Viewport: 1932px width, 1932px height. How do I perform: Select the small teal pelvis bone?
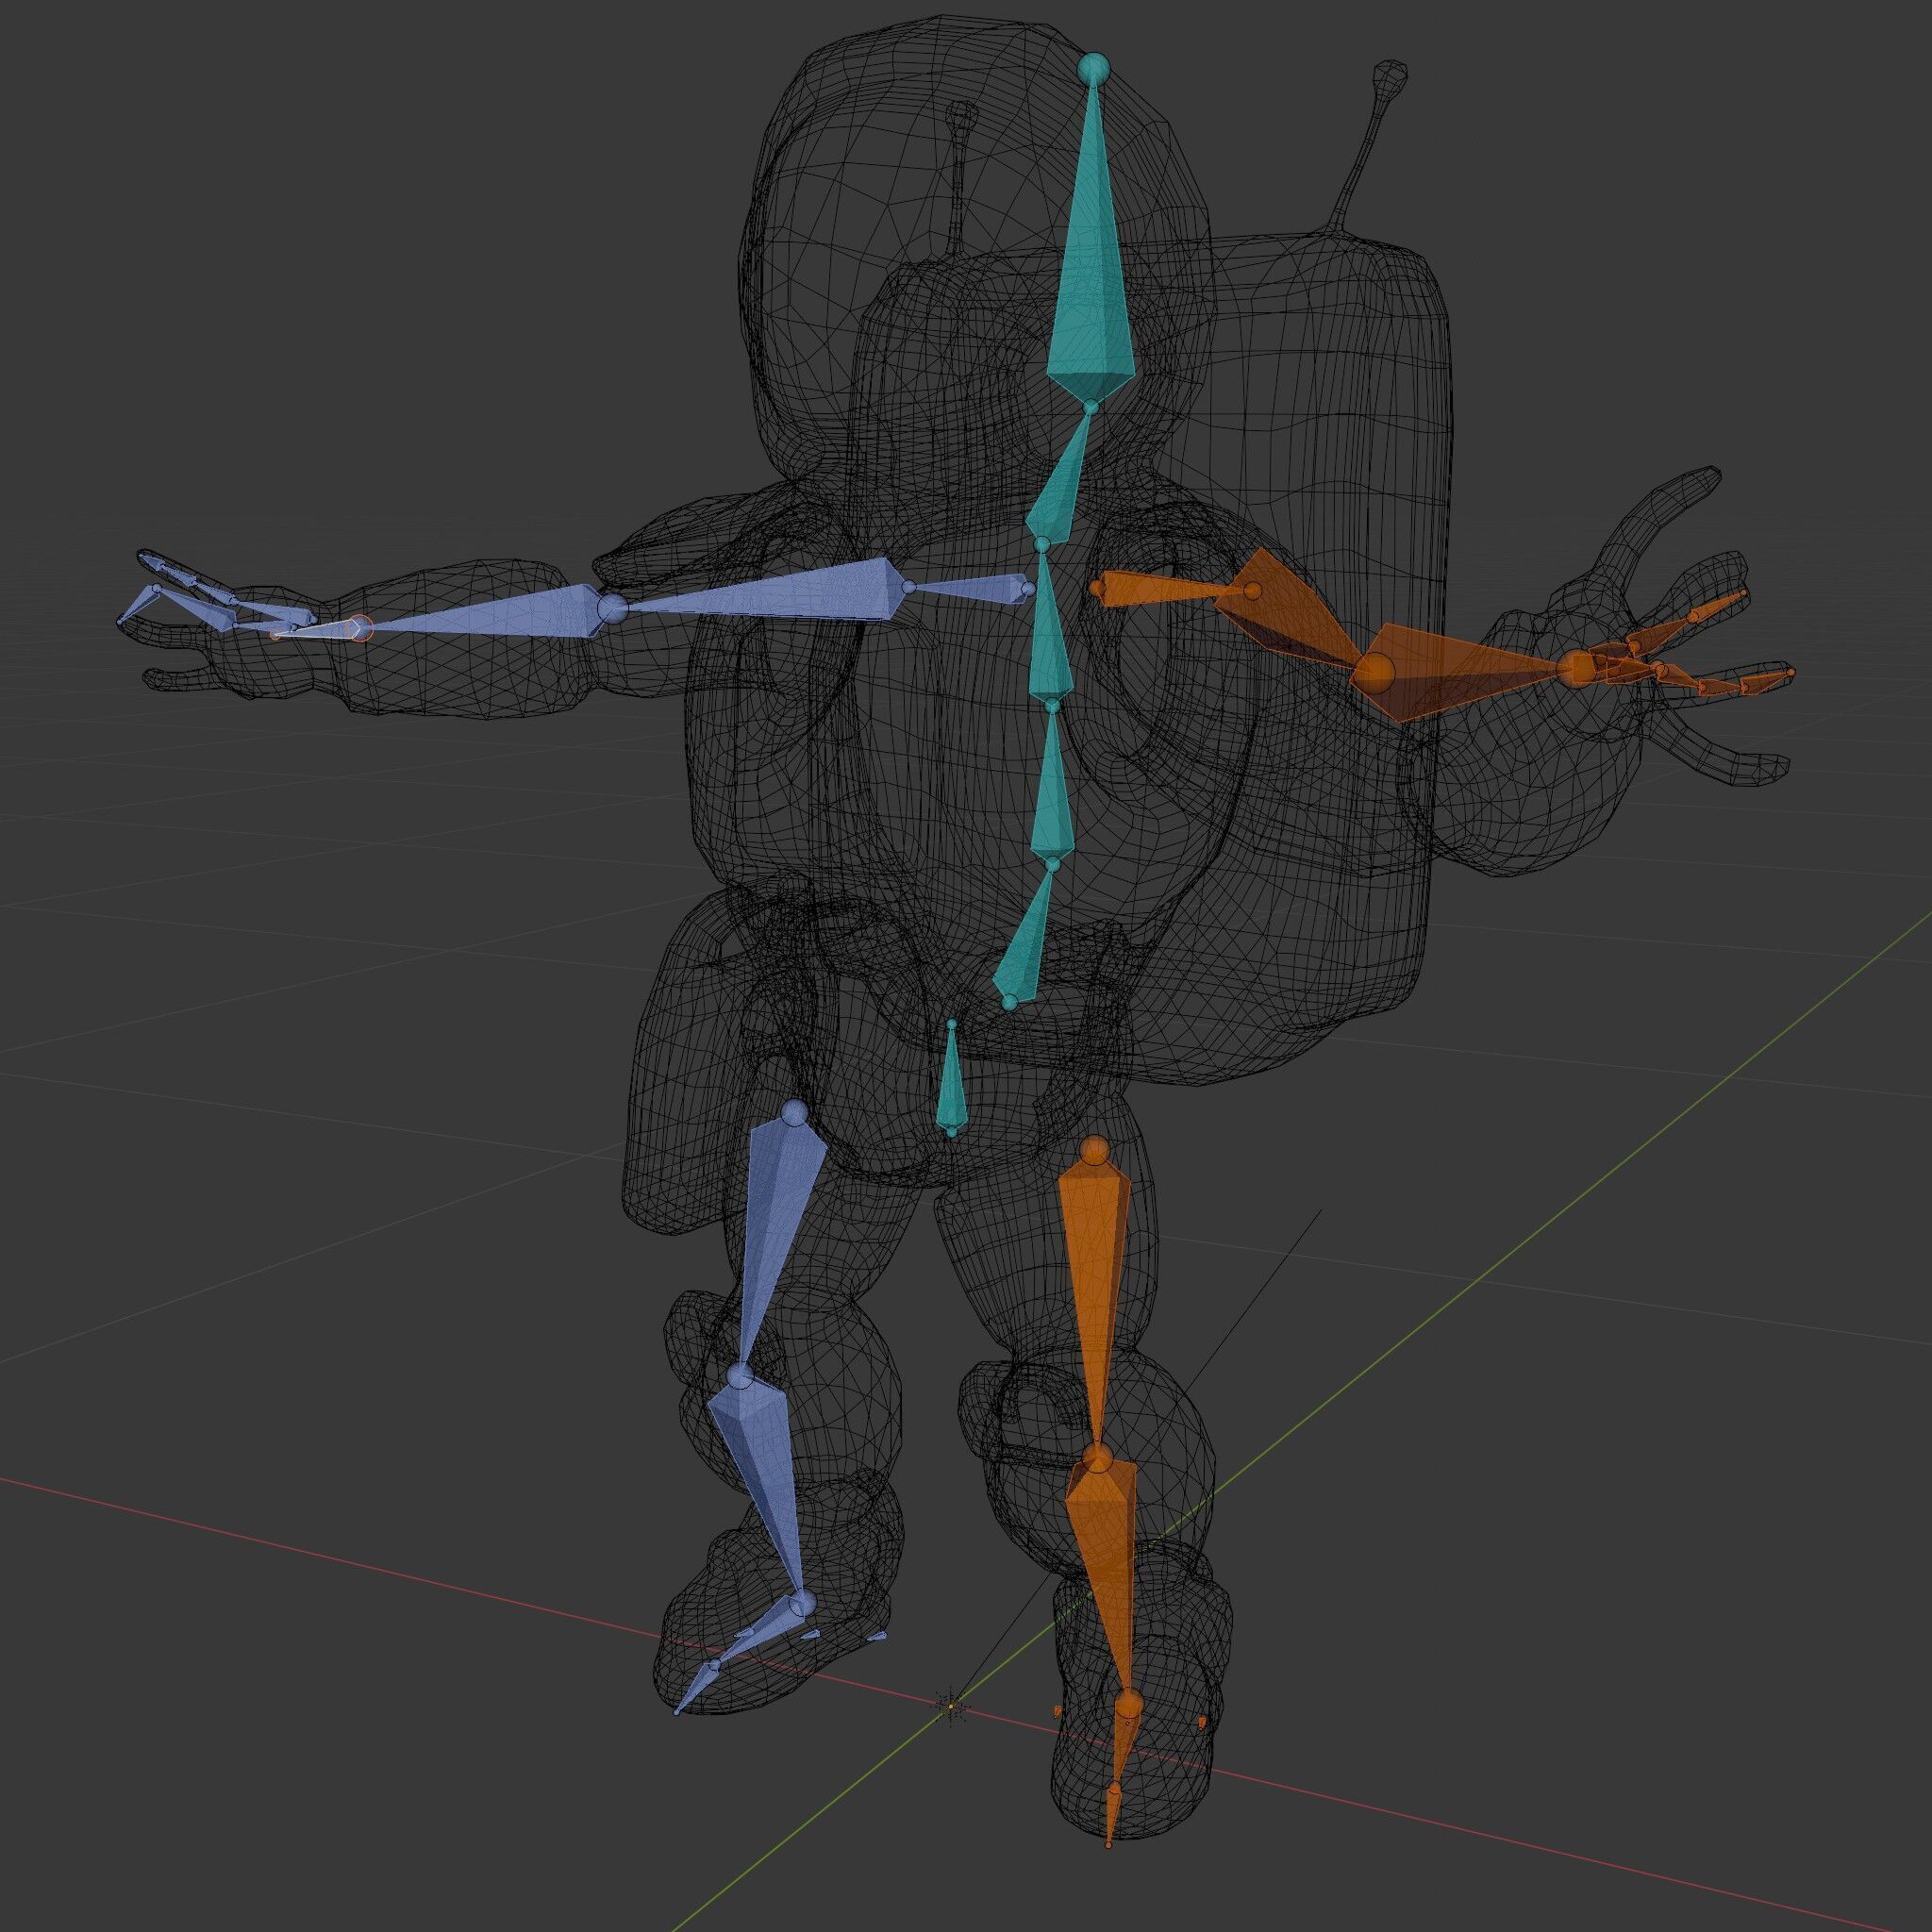coord(951,1087)
